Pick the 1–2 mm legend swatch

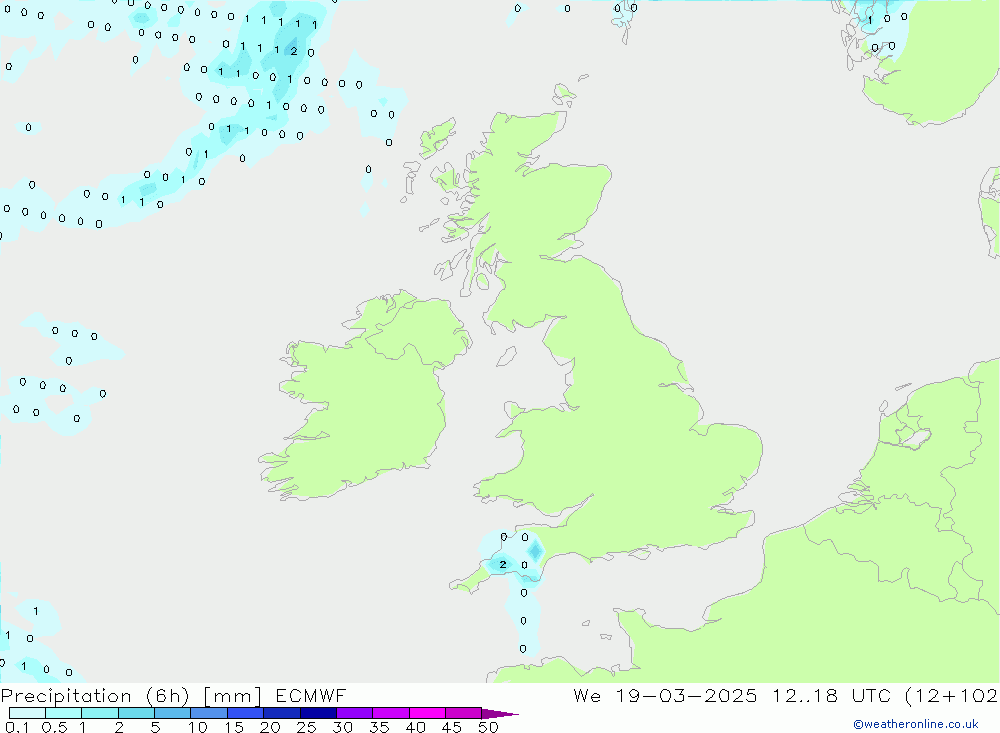(x=100, y=713)
